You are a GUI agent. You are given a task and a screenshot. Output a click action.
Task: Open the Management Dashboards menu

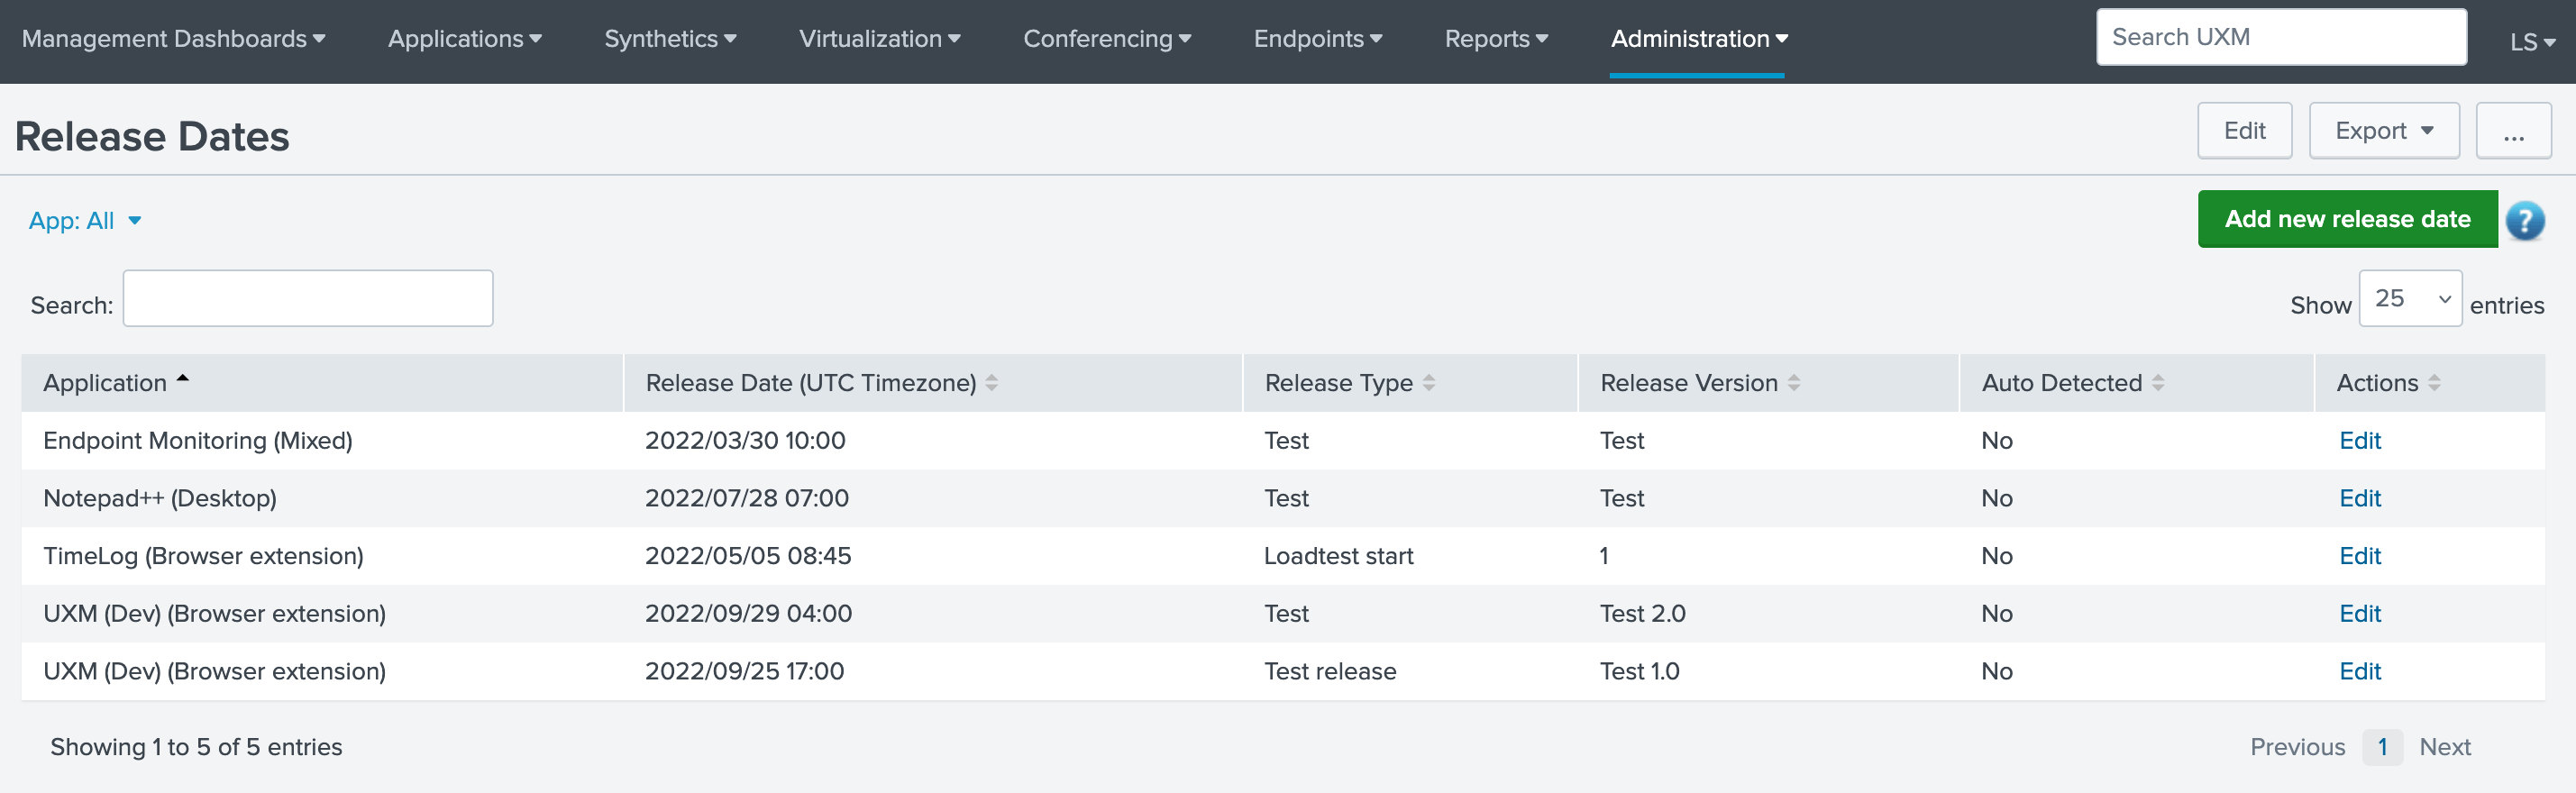pos(173,39)
